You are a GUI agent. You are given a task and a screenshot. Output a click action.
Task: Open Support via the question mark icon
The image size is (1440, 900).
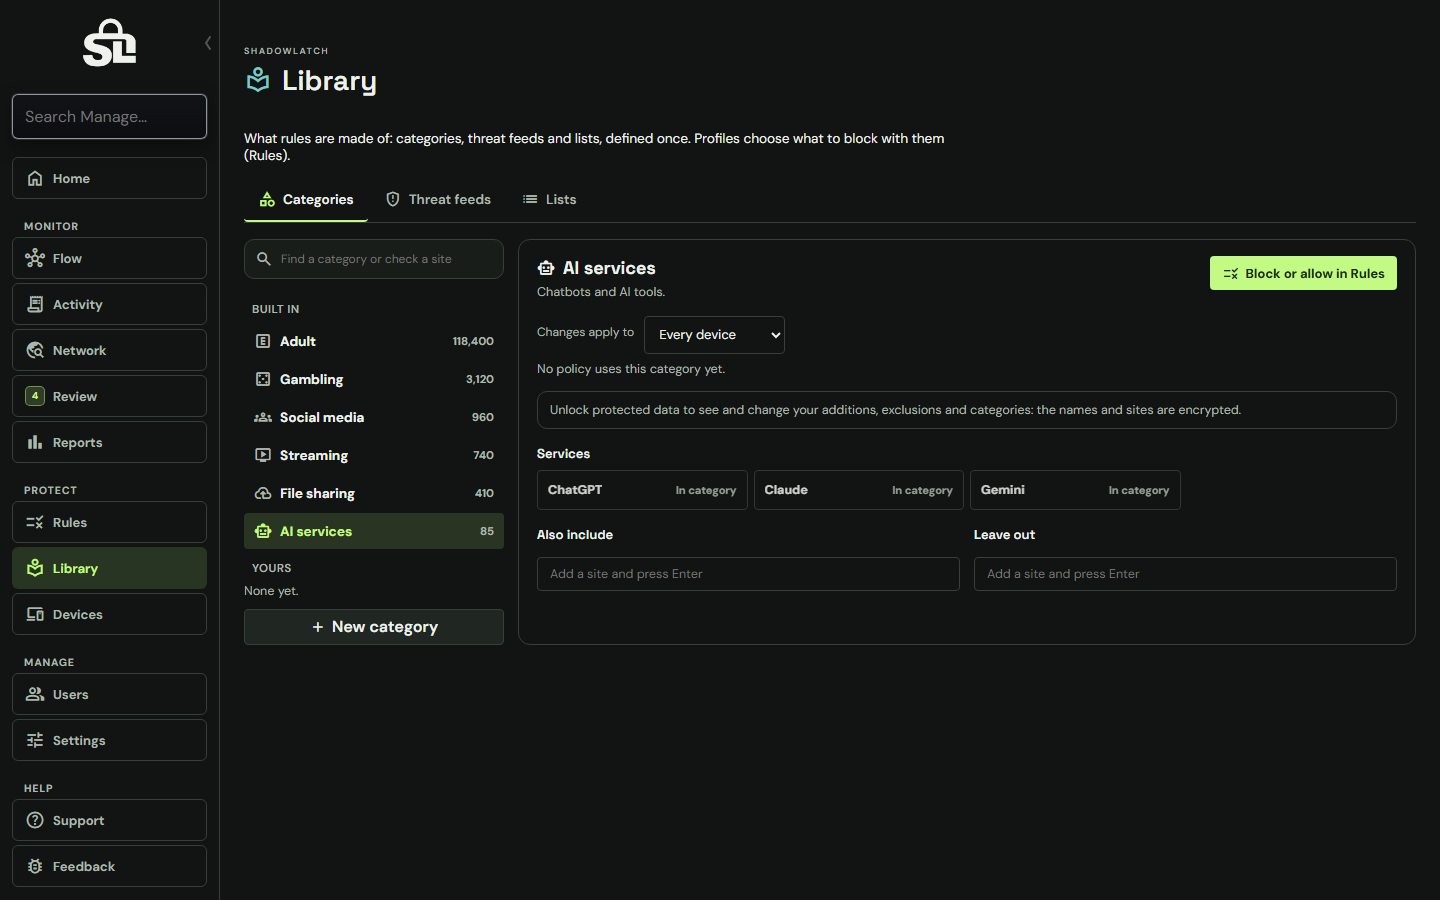[35, 820]
